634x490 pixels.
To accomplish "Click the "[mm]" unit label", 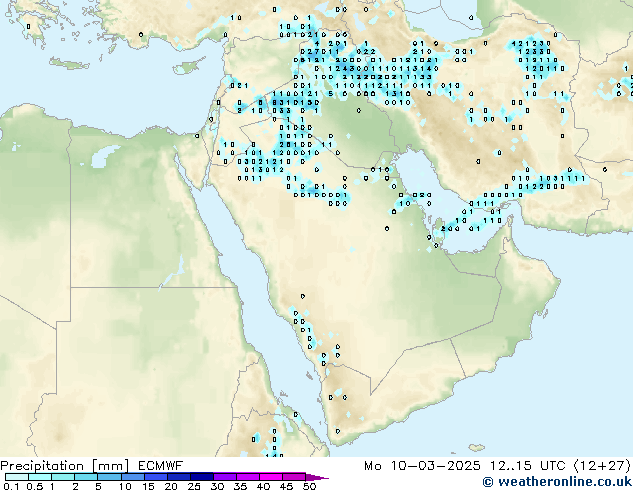I will tap(110, 466).
